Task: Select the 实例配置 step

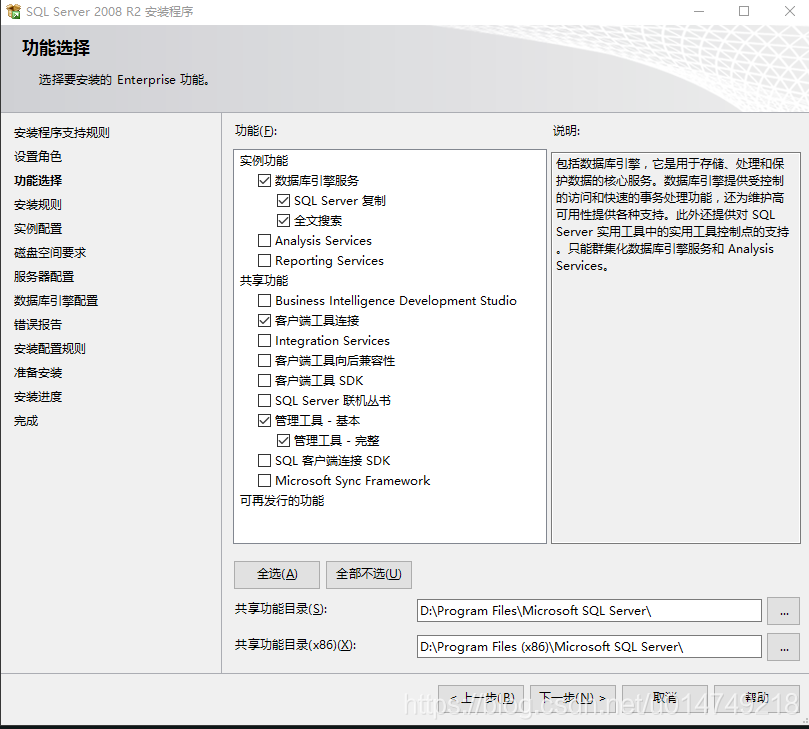Action: (x=38, y=229)
